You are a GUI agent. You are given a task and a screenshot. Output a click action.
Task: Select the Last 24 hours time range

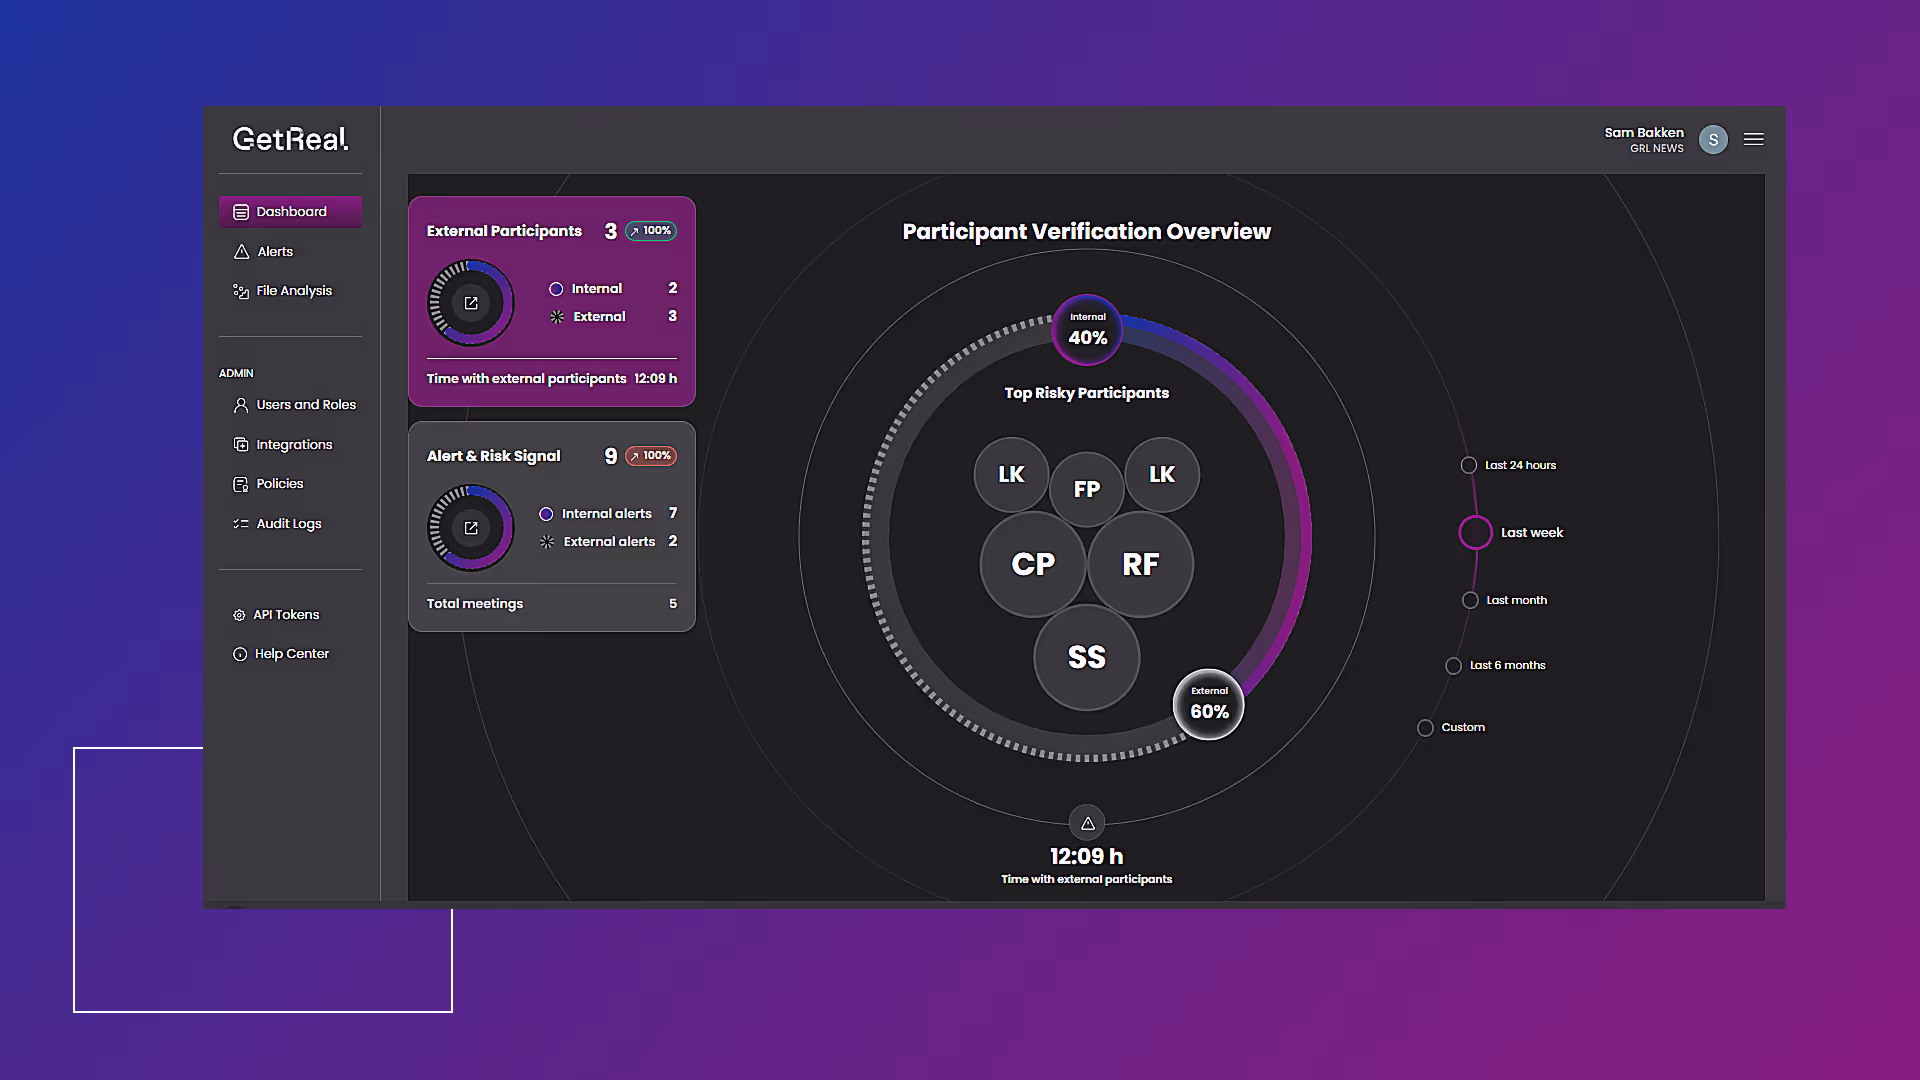click(x=1469, y=465)
